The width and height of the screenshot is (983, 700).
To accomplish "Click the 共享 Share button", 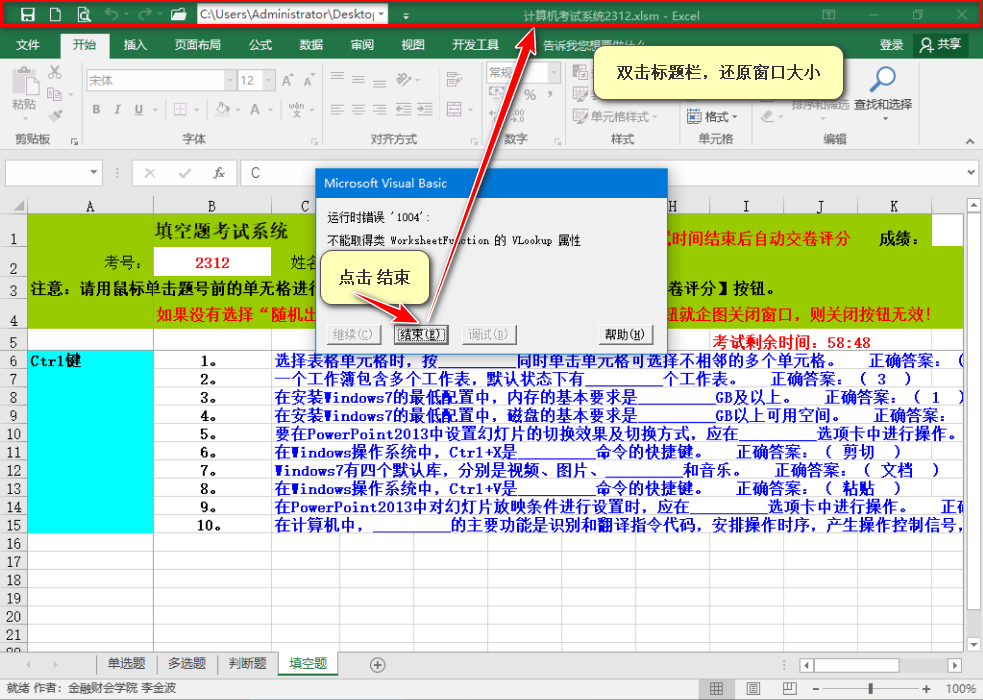I will click(940, 44).
